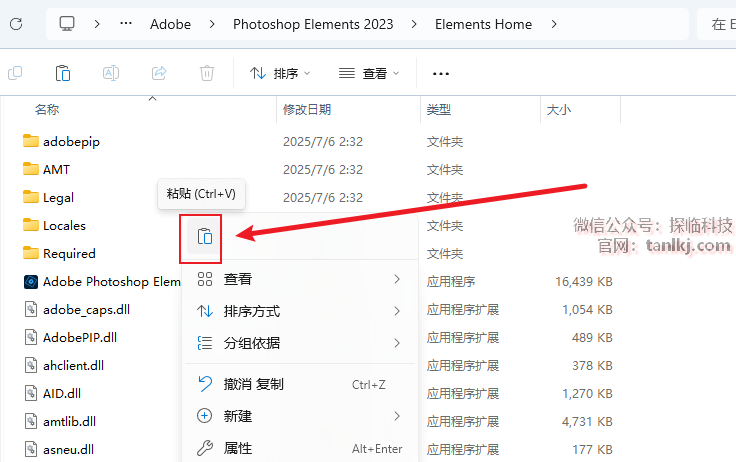Click the refresh icon in address bar

(x=16, y=24)
